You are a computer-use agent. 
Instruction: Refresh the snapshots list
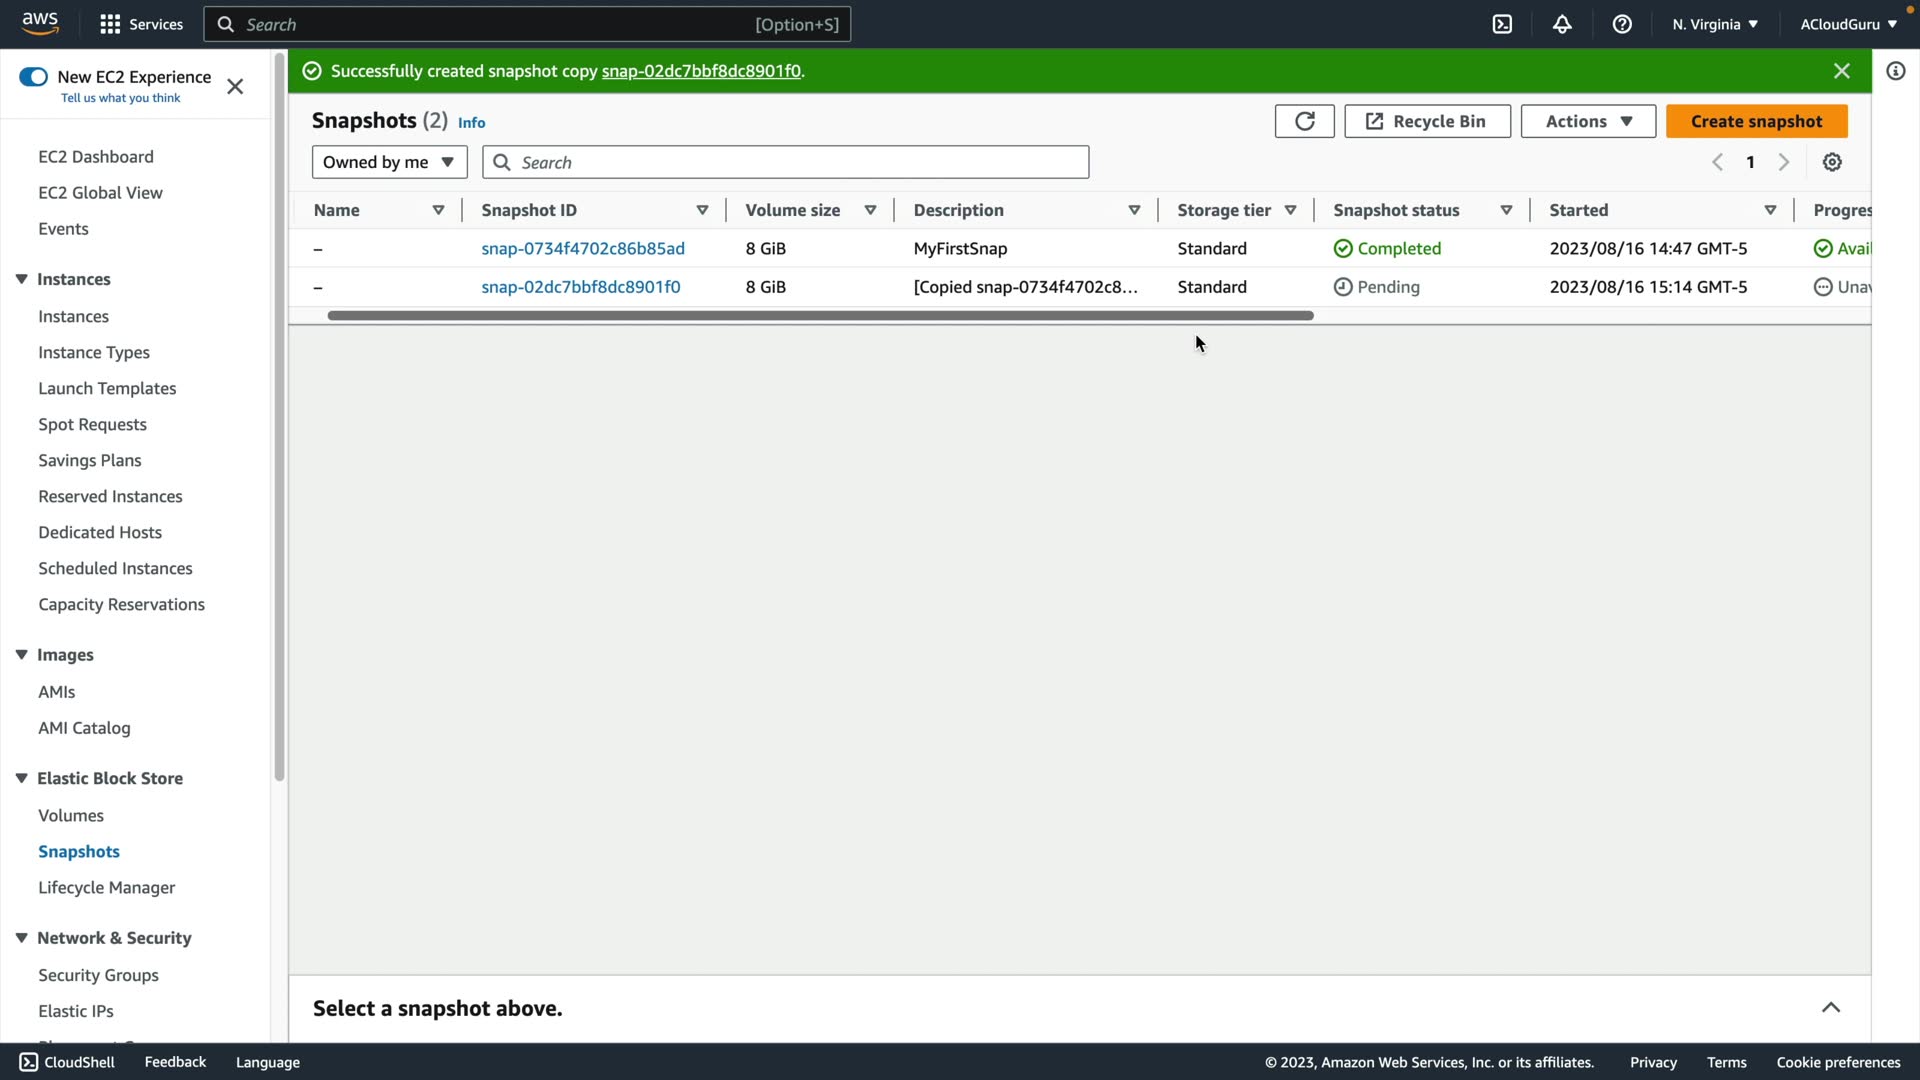pos(1304,121)
